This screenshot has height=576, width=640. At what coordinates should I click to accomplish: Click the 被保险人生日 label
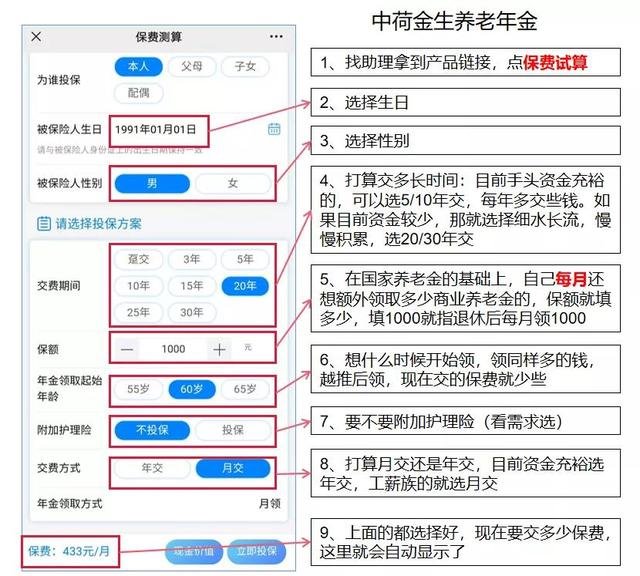(69, 129)
